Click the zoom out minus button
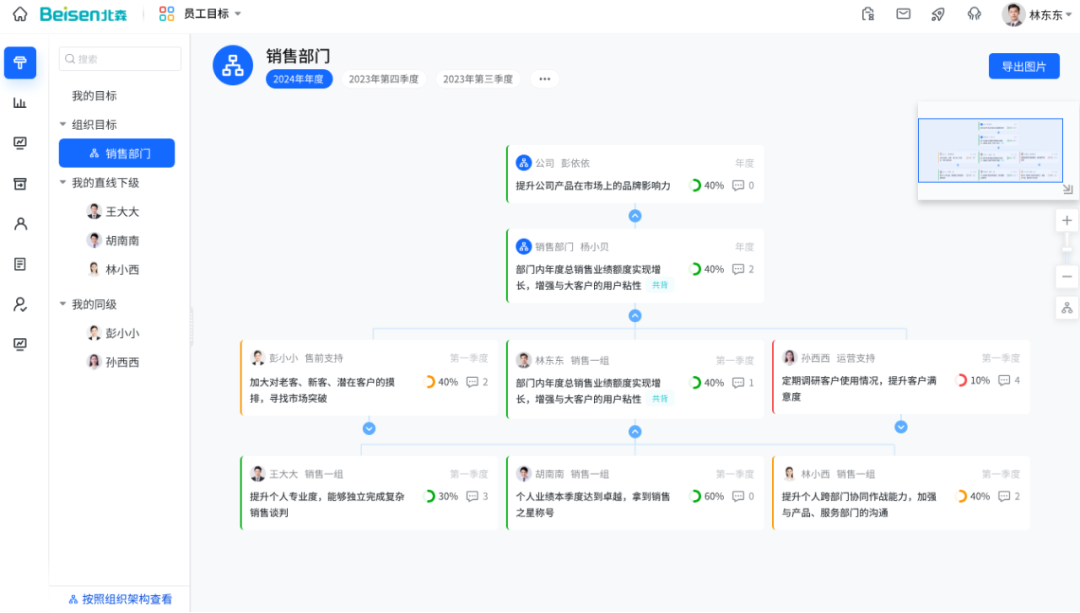This screenshot has height=613, width=1080. click(1067, 277)
